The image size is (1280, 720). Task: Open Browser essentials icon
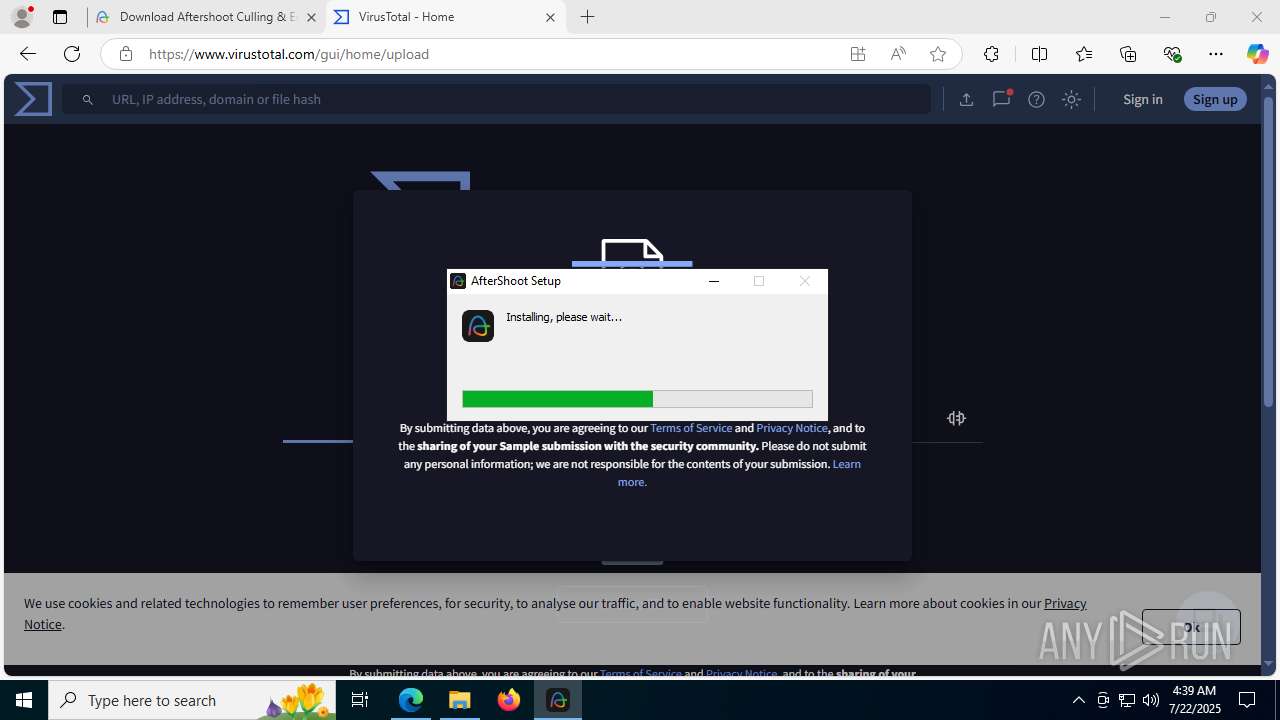(x=1173, y=54)
